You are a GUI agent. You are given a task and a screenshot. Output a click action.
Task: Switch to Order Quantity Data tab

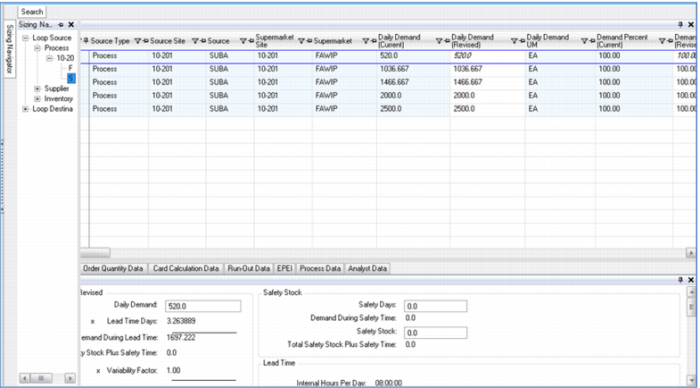(x=113, y=268)
